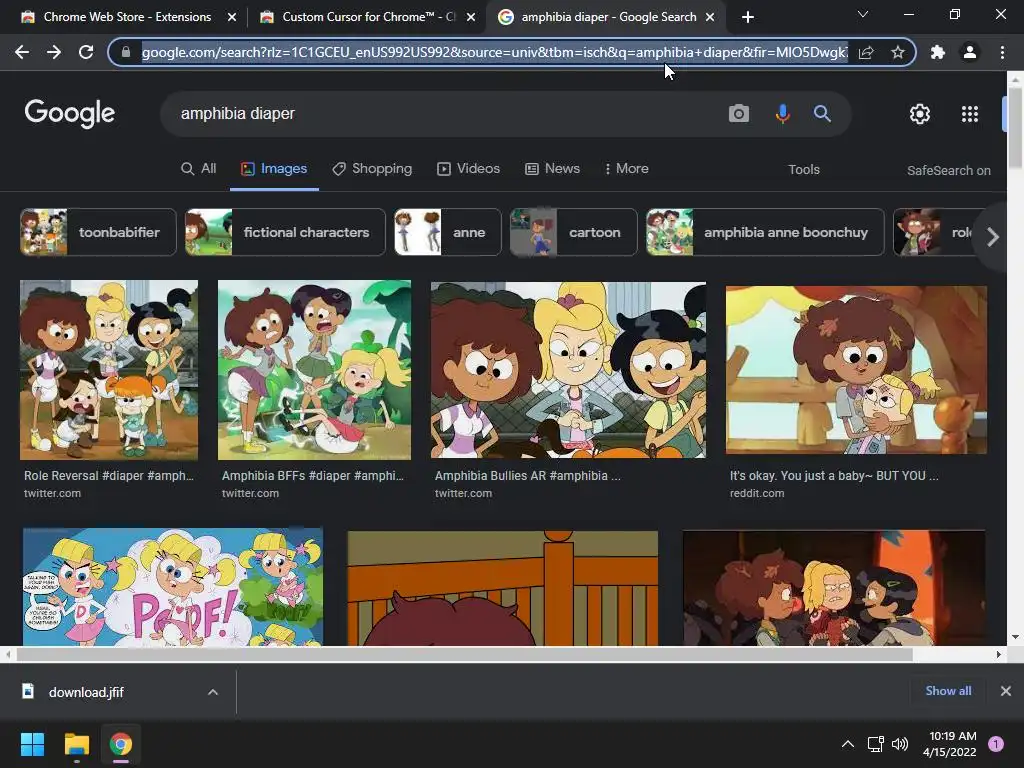The width and height of the screenshot is (1024, 768).
Task: Bookmark this page with the star
Action: pos(898,52)
